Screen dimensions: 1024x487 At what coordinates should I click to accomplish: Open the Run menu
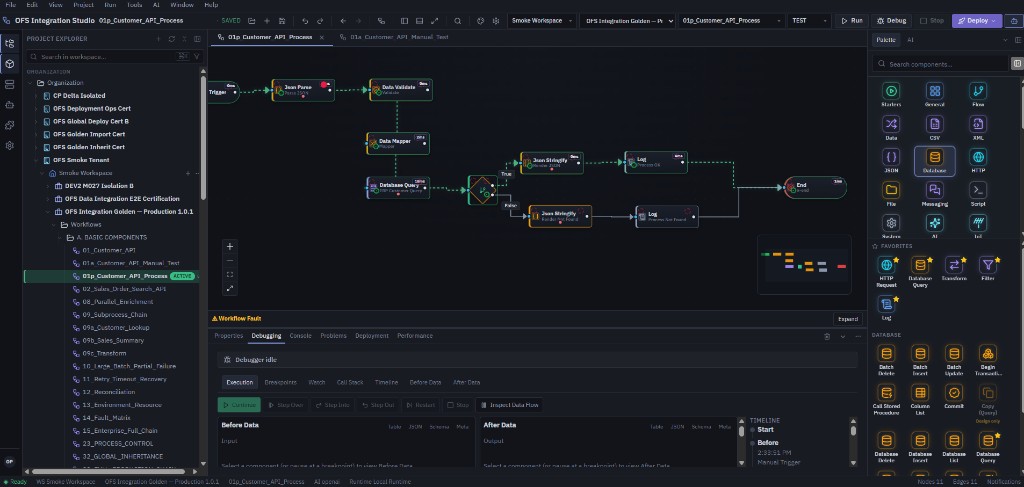[x=110, y=5]
